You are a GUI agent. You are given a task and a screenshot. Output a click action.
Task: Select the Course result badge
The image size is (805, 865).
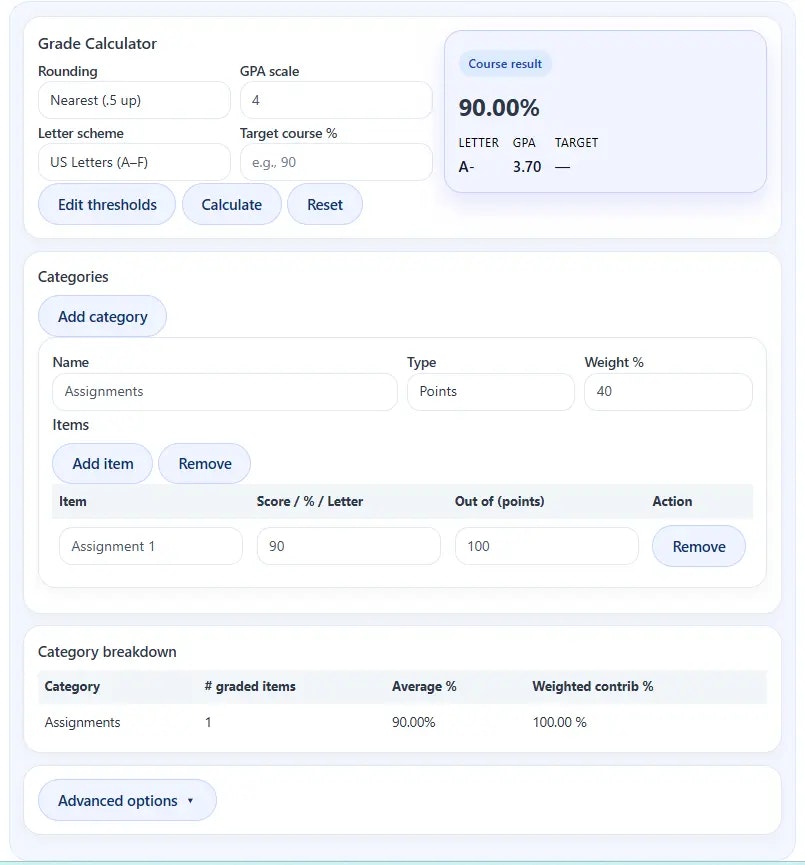[x=505, y=63]
